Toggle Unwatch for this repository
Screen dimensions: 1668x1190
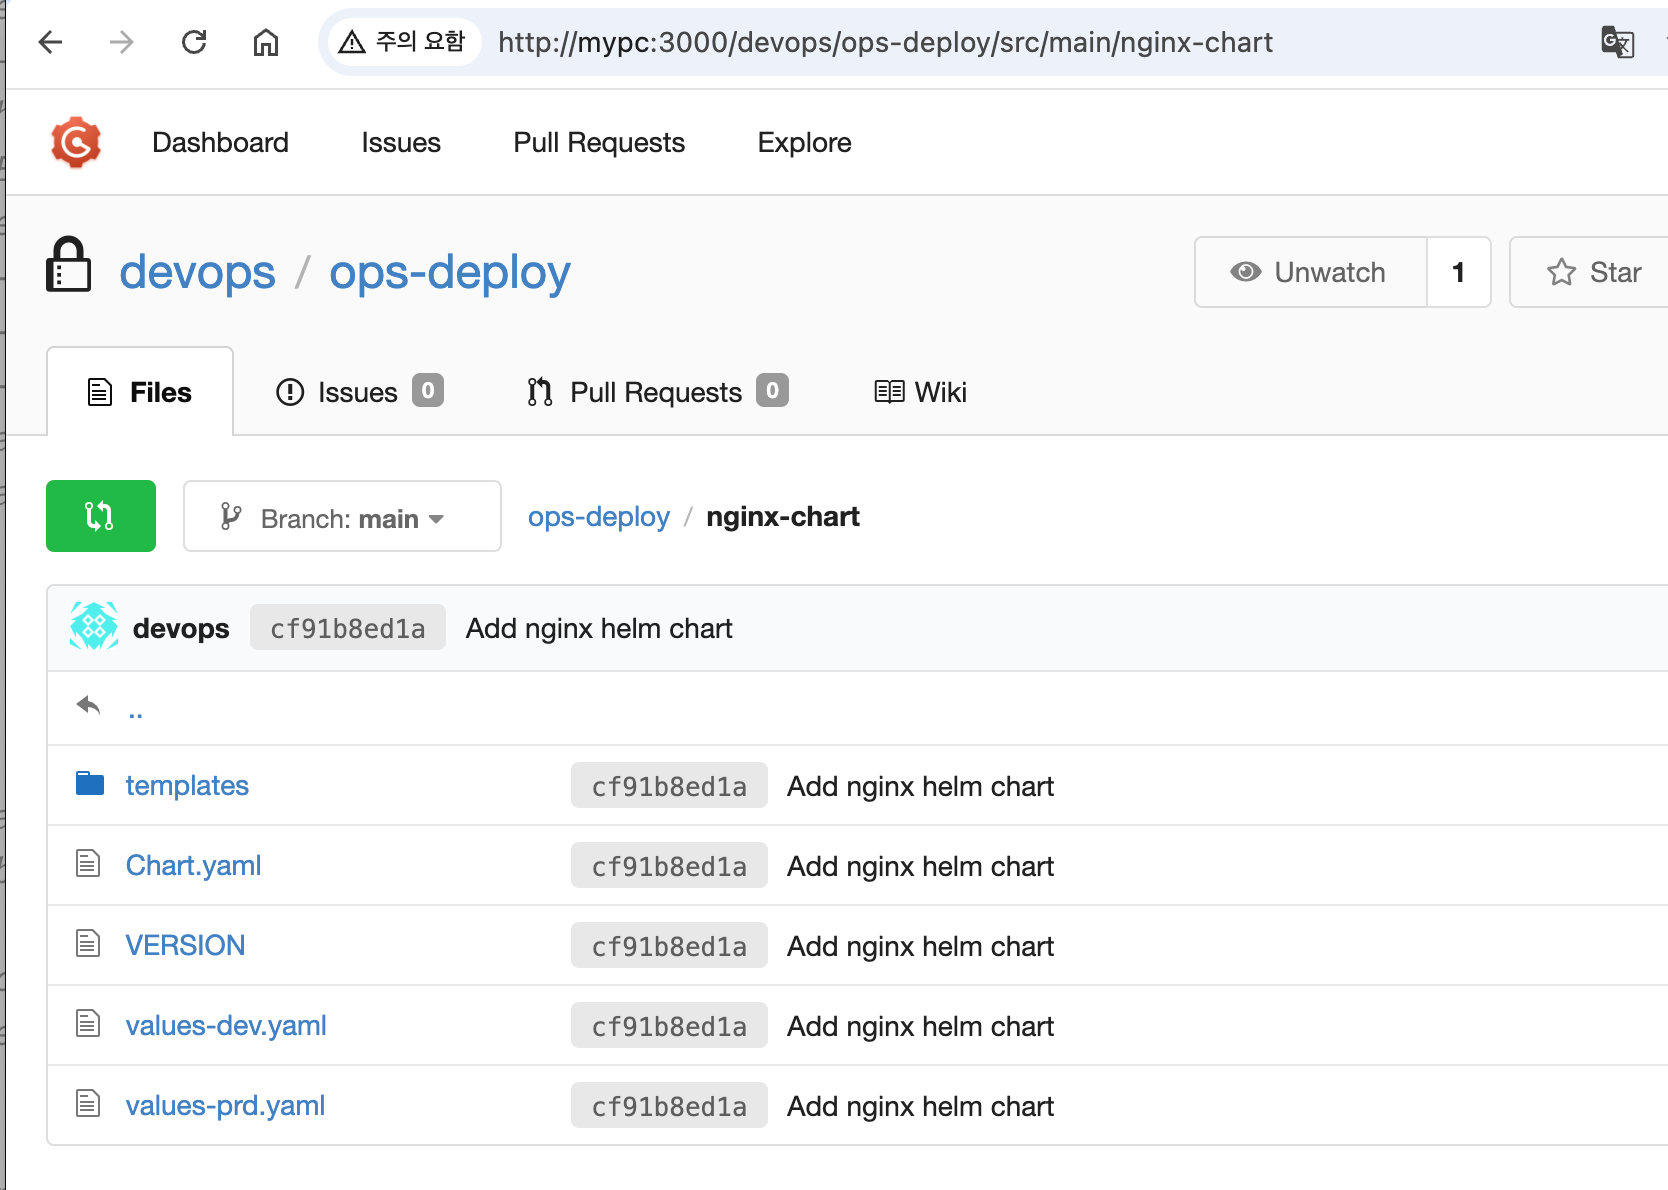pyautogui.click(x=1311, y=272)
